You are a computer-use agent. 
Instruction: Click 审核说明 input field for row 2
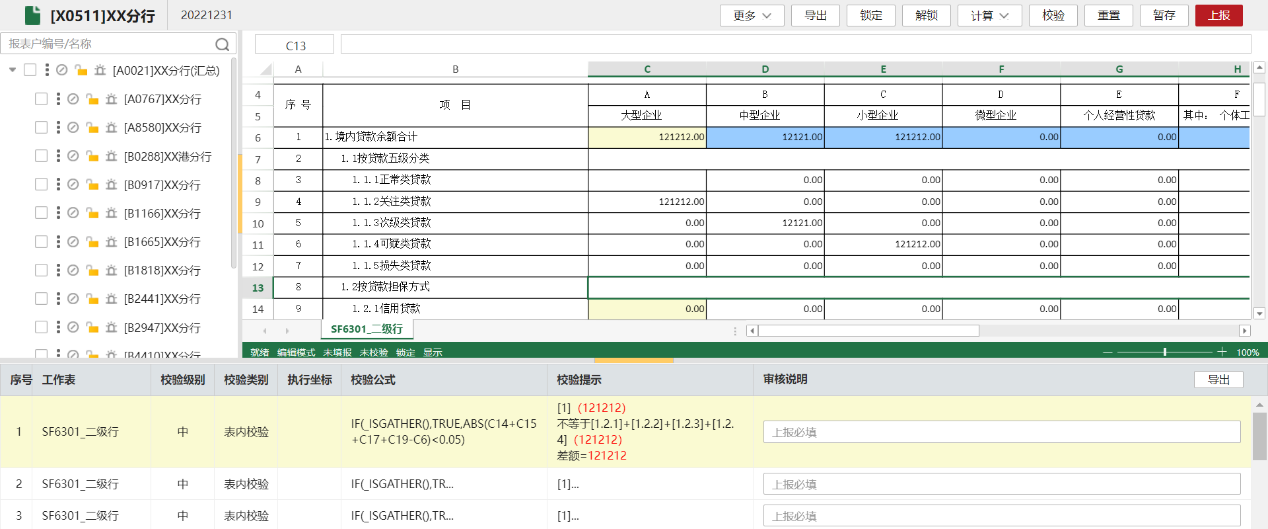[1001, 484]
